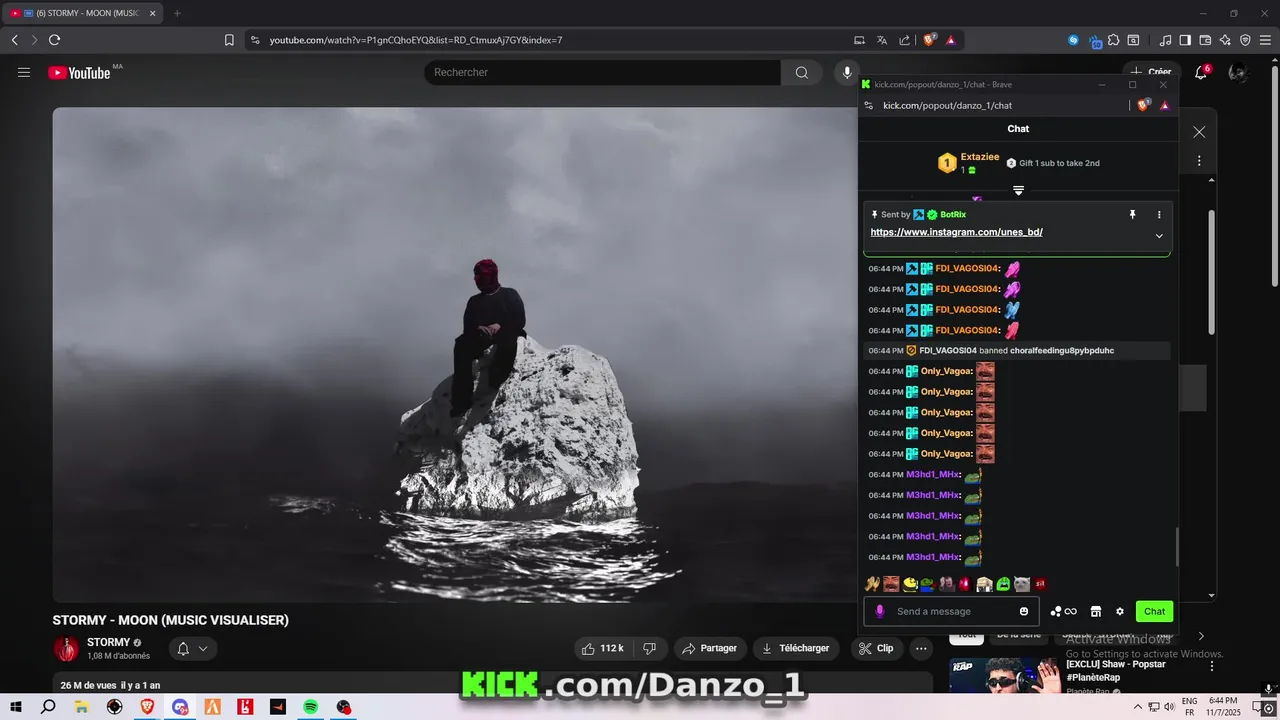
Task: Open options for the Shaw - Popstar video
Action: (1212, 666)
